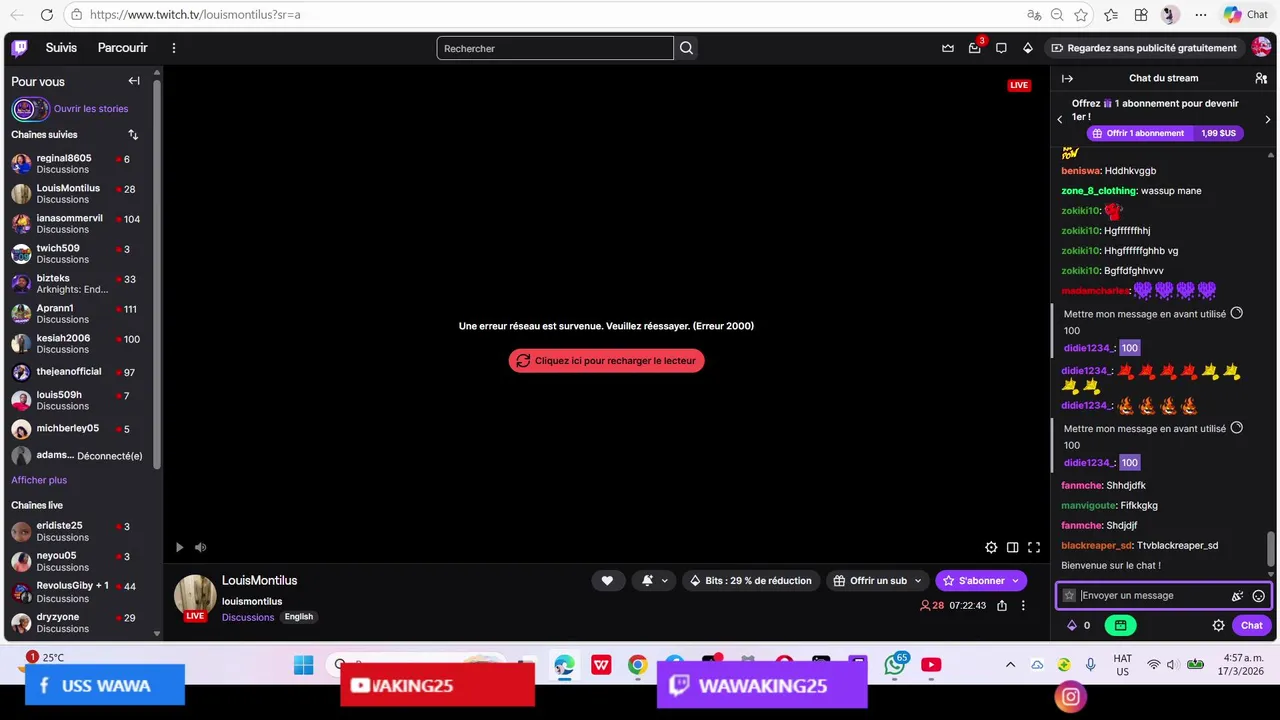Open WhatsApp from the taskbar
Viewport: 1280px width, 720px height.
(895, 666)
